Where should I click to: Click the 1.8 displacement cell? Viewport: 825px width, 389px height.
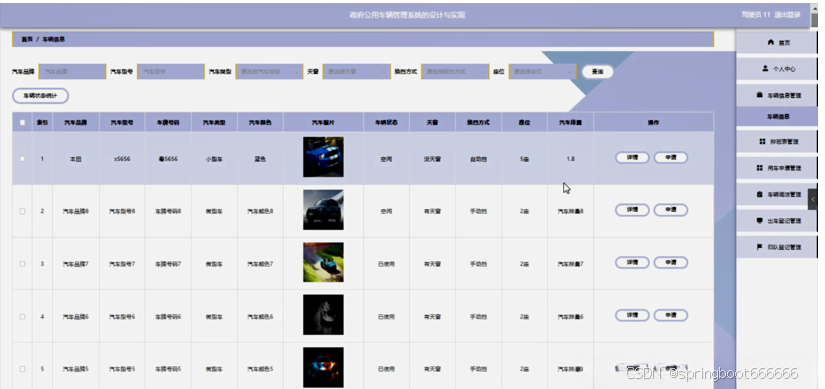pyautogui.click(x=570, y=159)
